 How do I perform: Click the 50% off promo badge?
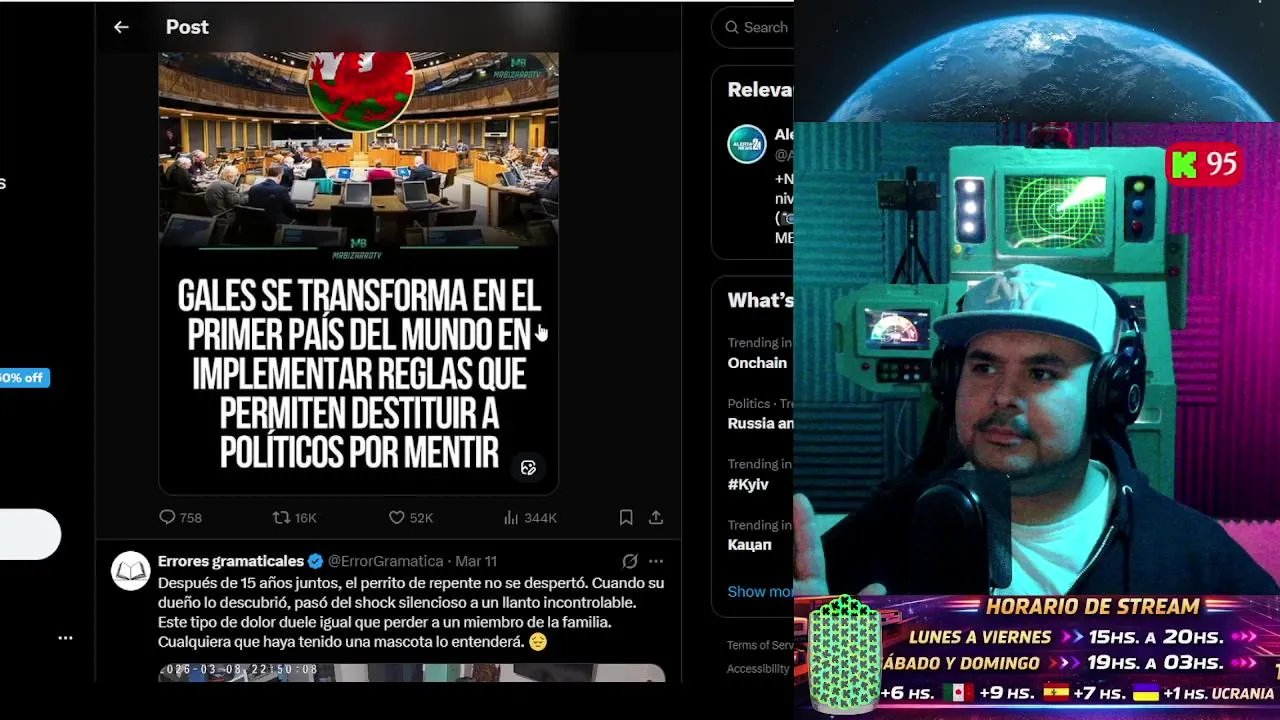pos(24,377)
